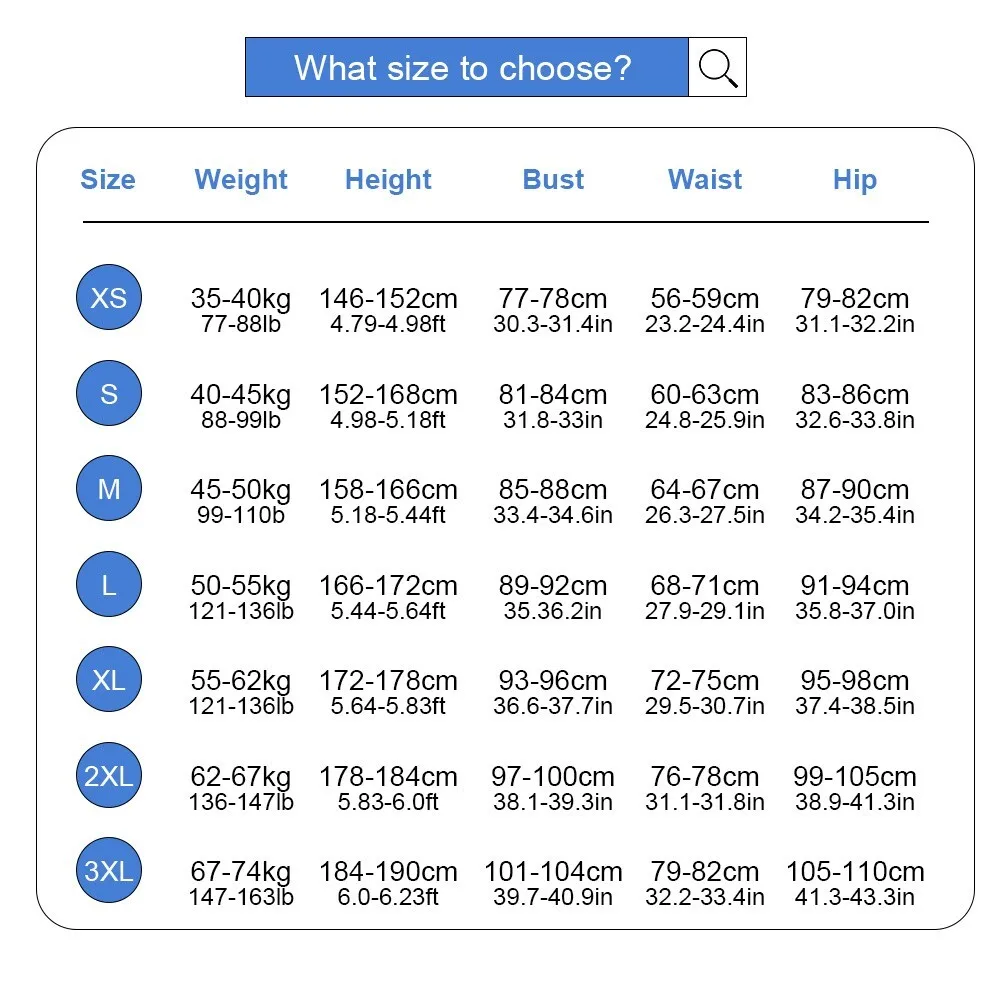
Task: Select the 158-166cm height cell
Action: point(388,490)
